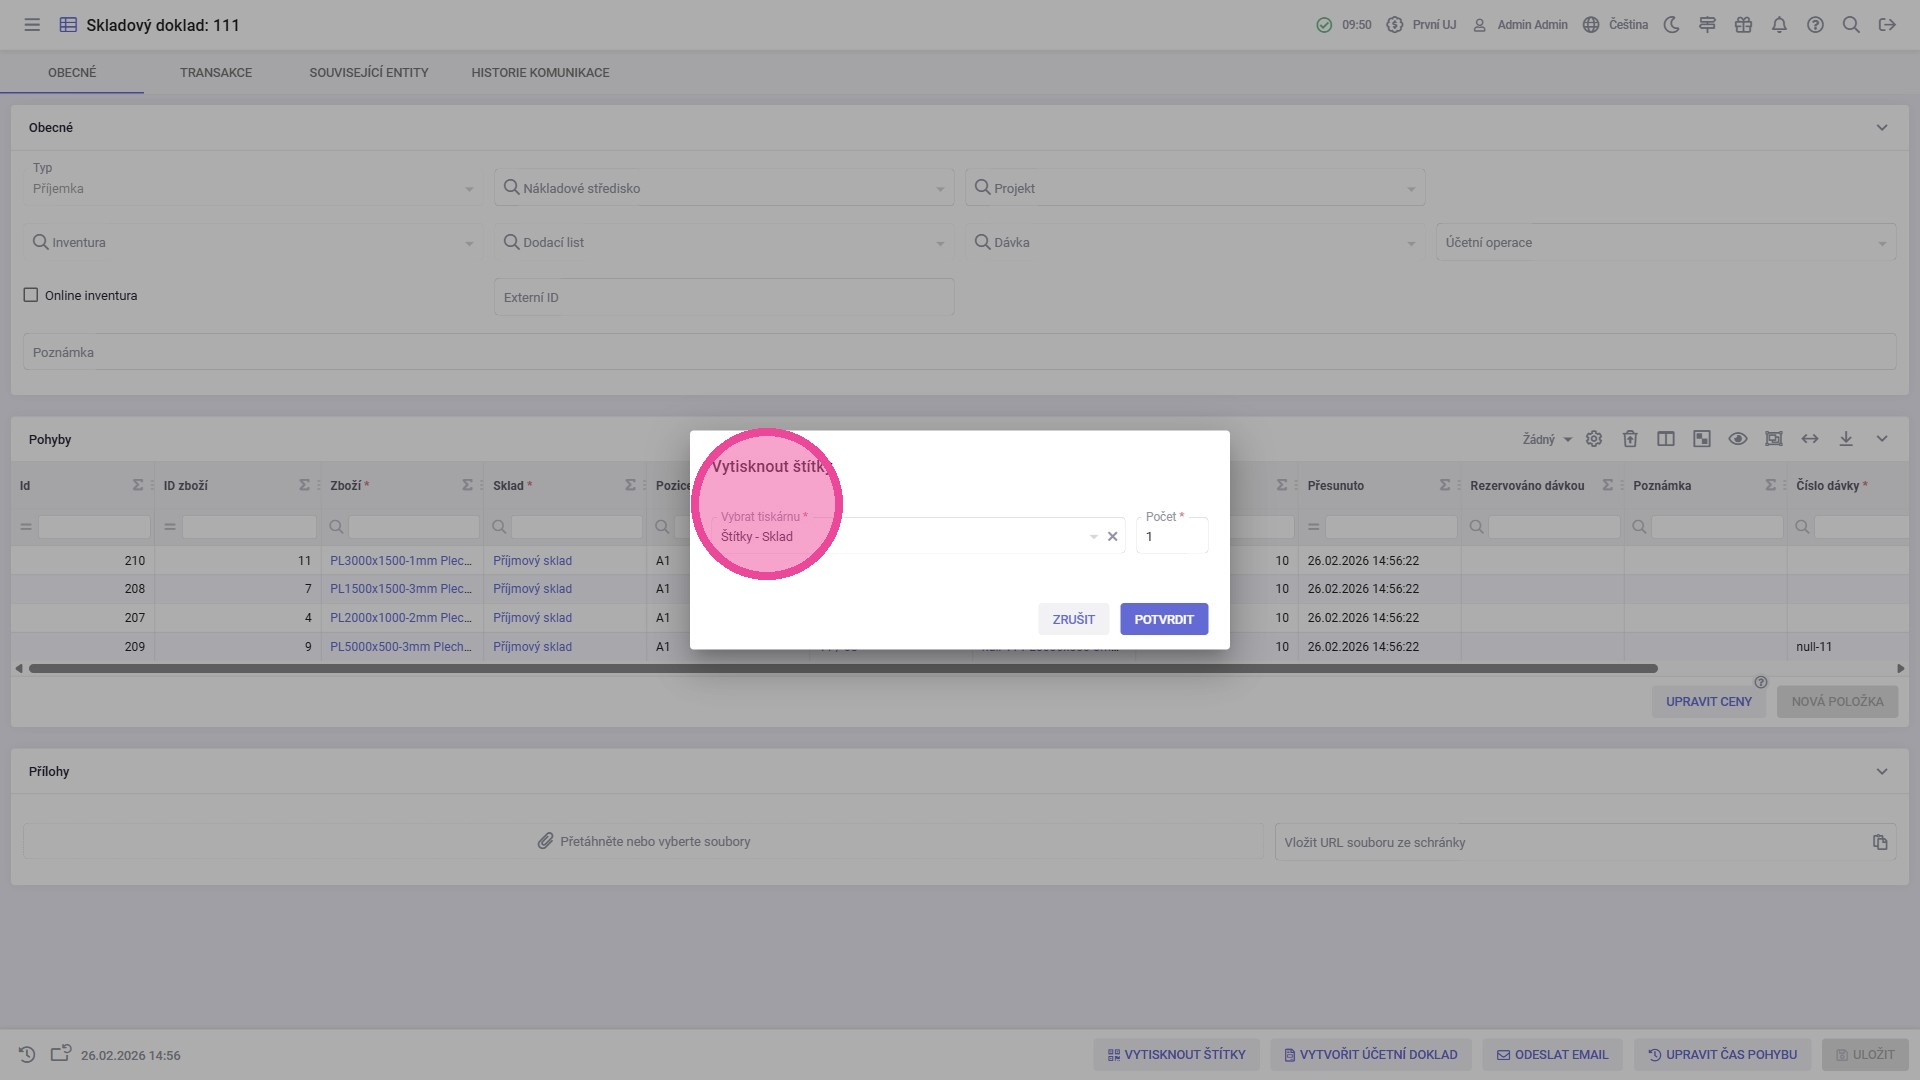This screenshot has height=1080, width=1920.
Task: Open the hamburger menu icon
Action: tap(32, 25)
